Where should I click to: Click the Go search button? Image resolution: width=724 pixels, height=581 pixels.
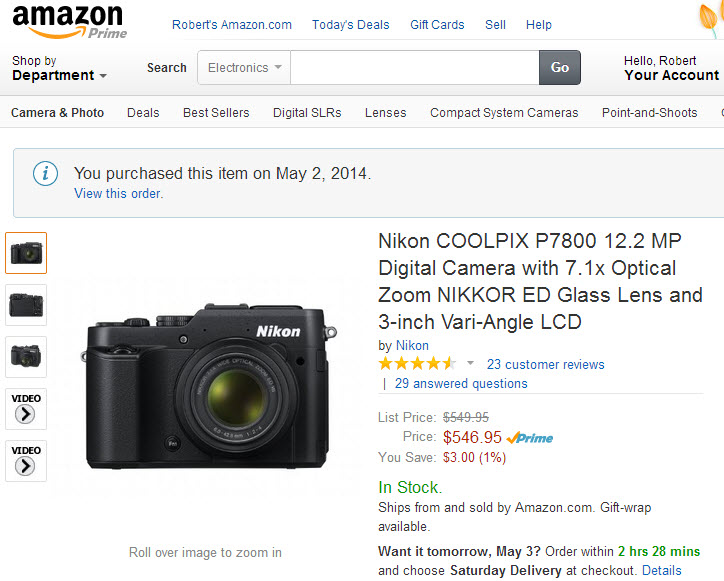[560, 68]
